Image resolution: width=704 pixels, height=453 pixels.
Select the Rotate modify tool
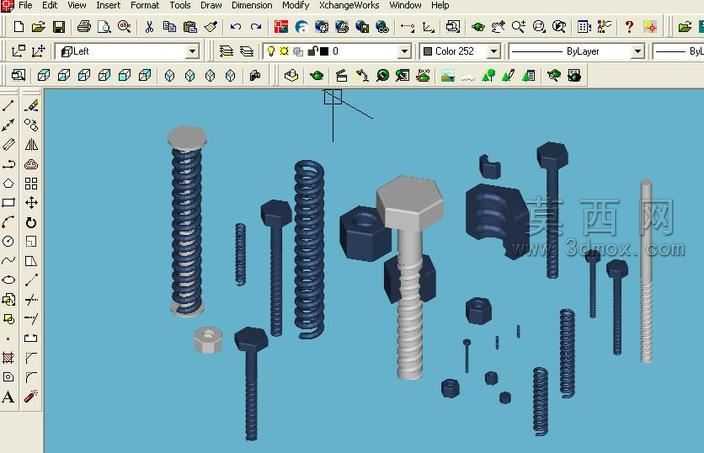pos(31,222)
